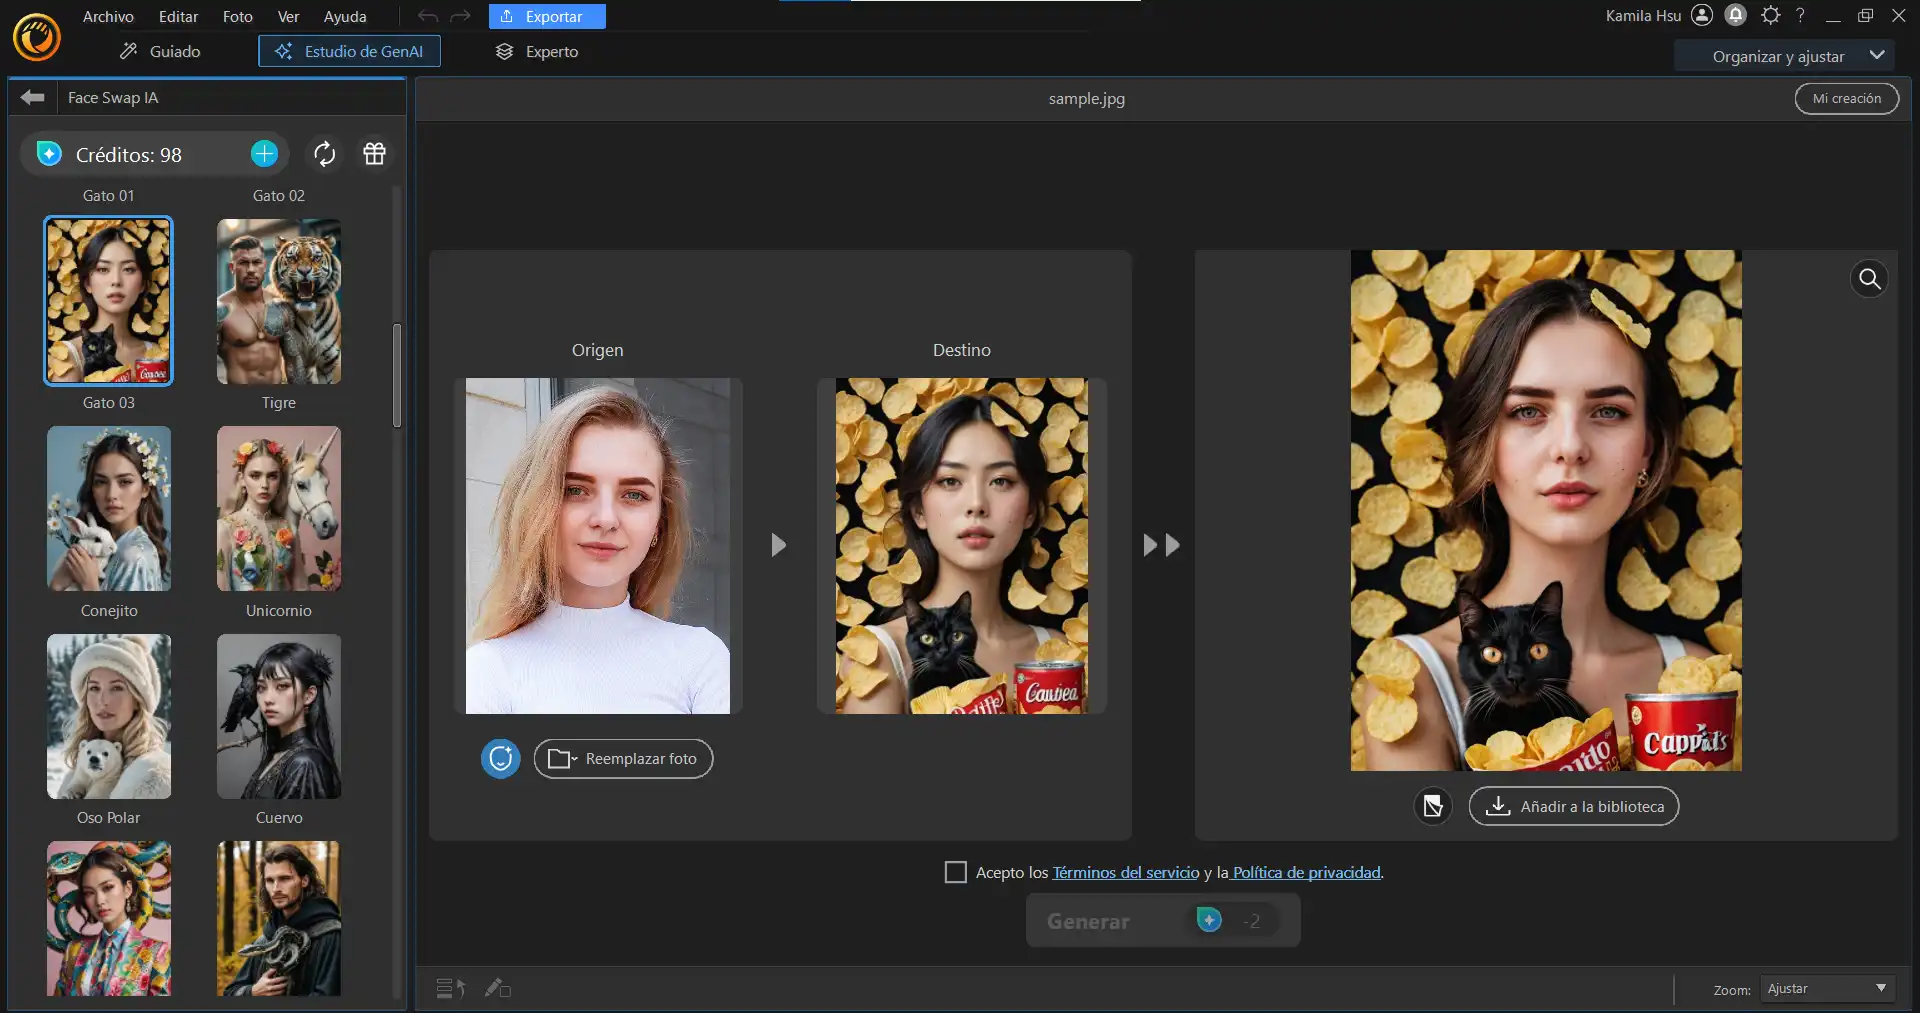
Task: Click the add credits plus icon
Action: (x=264, y=154)
